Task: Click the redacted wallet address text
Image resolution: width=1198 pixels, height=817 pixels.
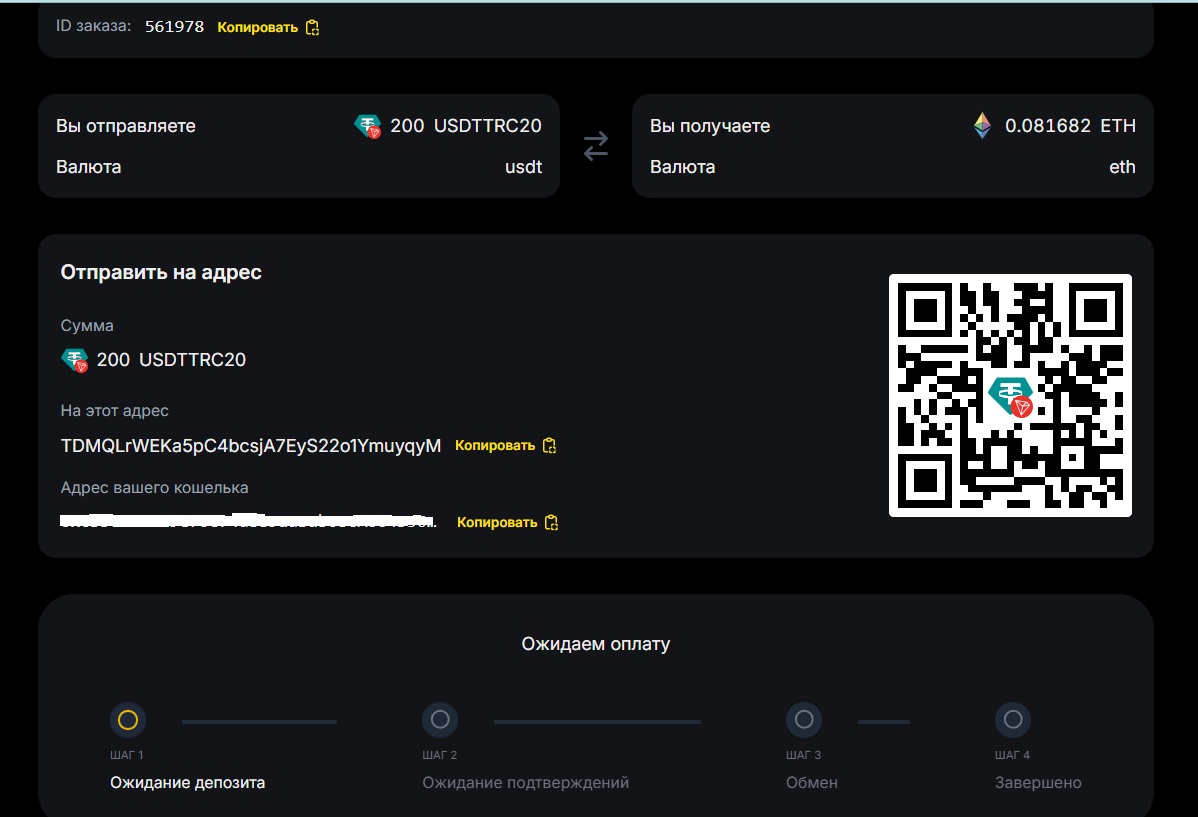Action: (x=248, y=521)
